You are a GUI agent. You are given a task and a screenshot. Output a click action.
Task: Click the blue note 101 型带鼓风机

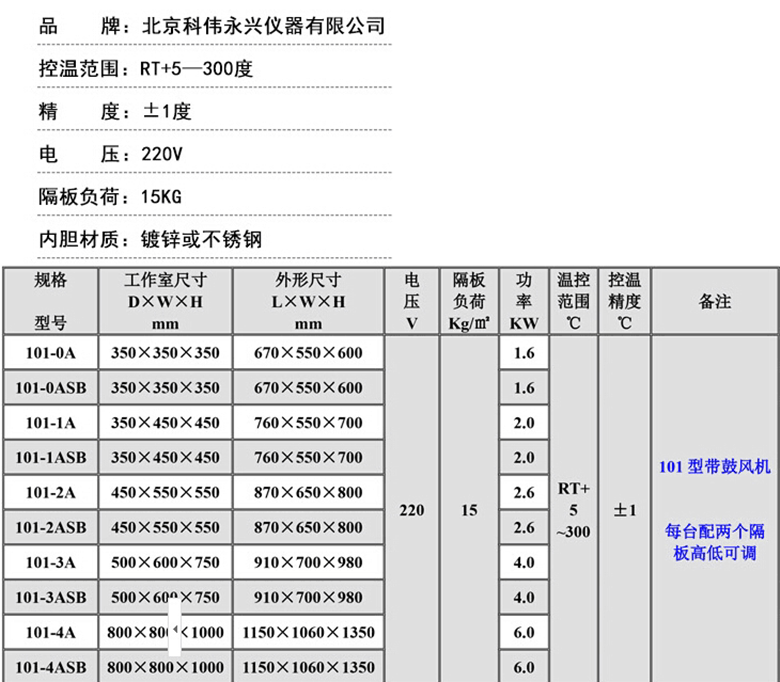[x=715, y=467]
